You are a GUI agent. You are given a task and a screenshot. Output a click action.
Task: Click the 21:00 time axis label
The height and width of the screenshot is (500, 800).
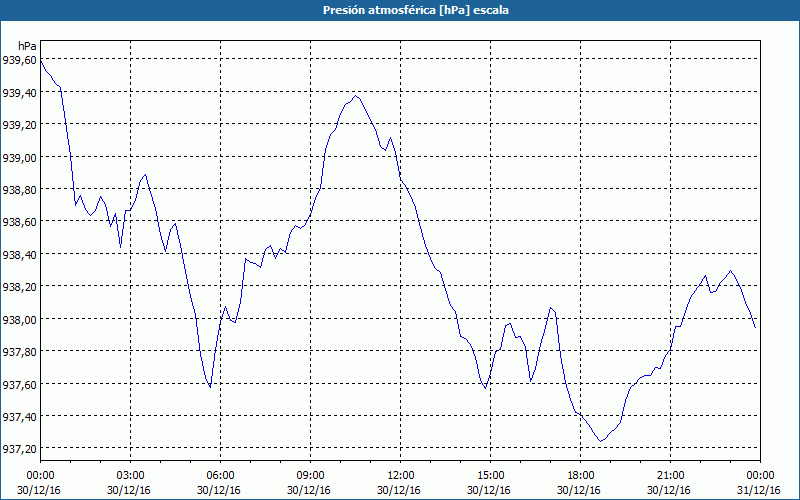coord(670,476)
